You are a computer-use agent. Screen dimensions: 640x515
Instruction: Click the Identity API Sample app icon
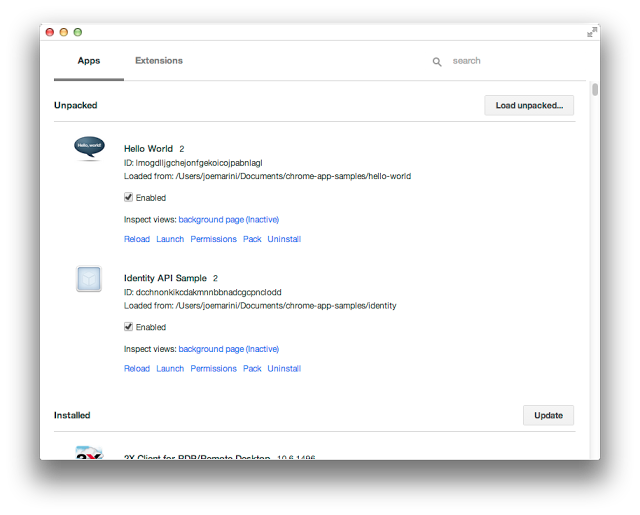coord(89,279)
